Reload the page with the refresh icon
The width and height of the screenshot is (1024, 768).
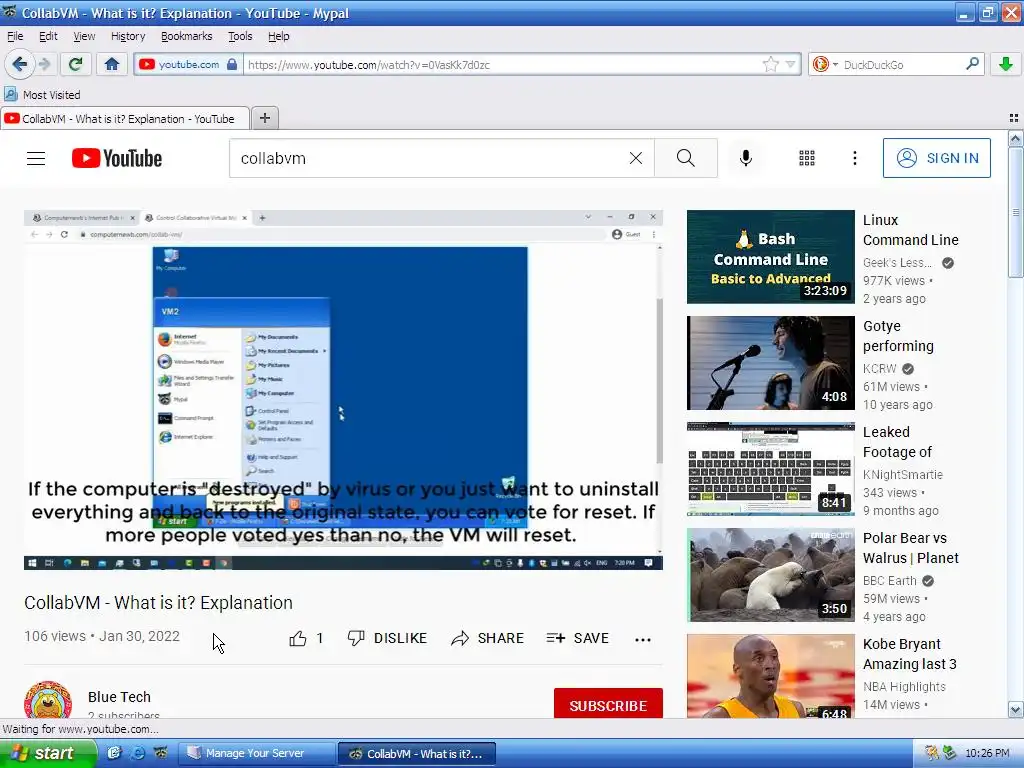[75, 64]
